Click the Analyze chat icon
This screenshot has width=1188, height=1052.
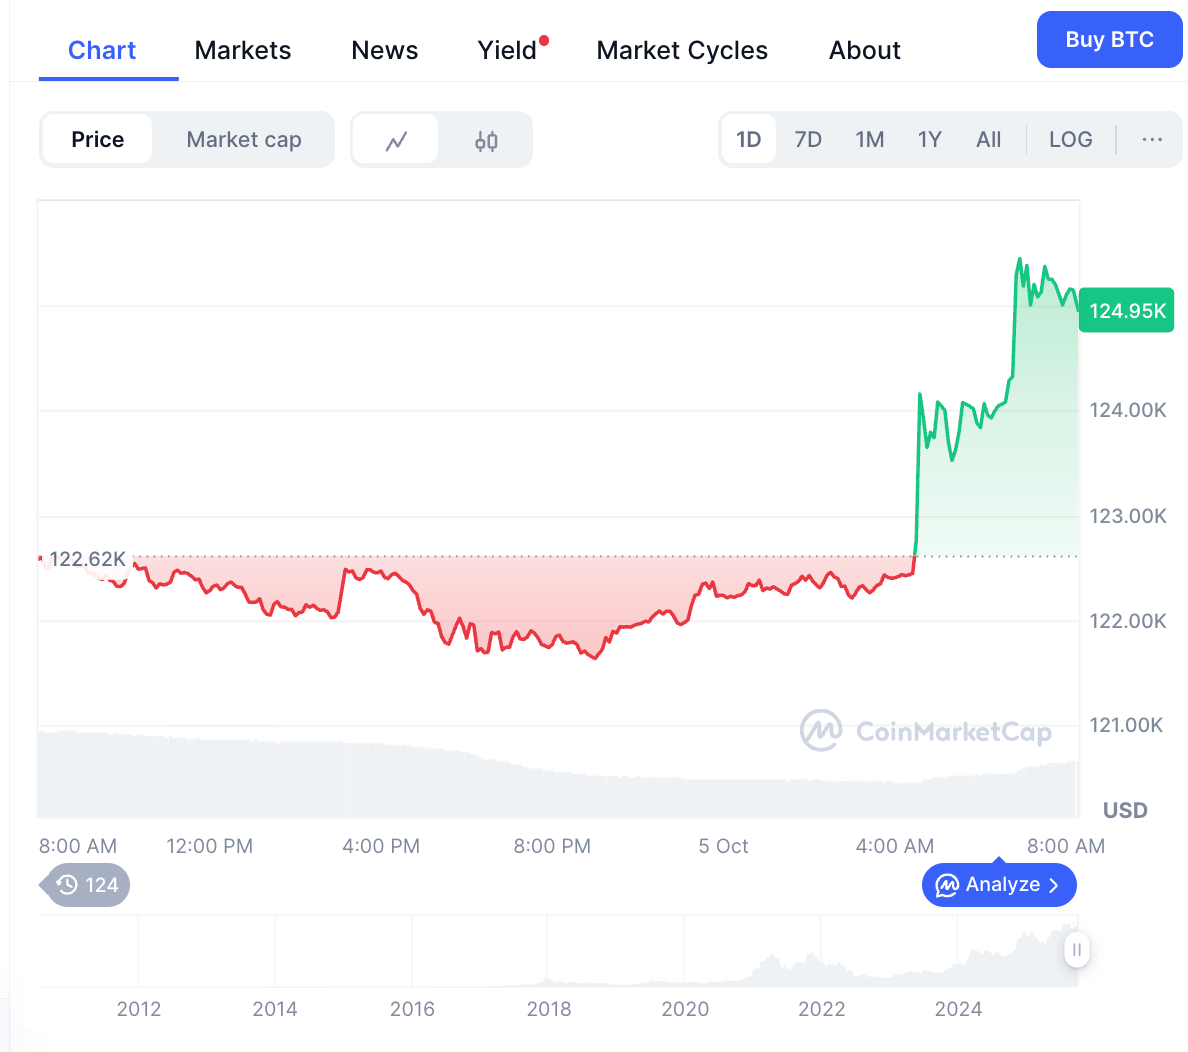click(946, 885)
